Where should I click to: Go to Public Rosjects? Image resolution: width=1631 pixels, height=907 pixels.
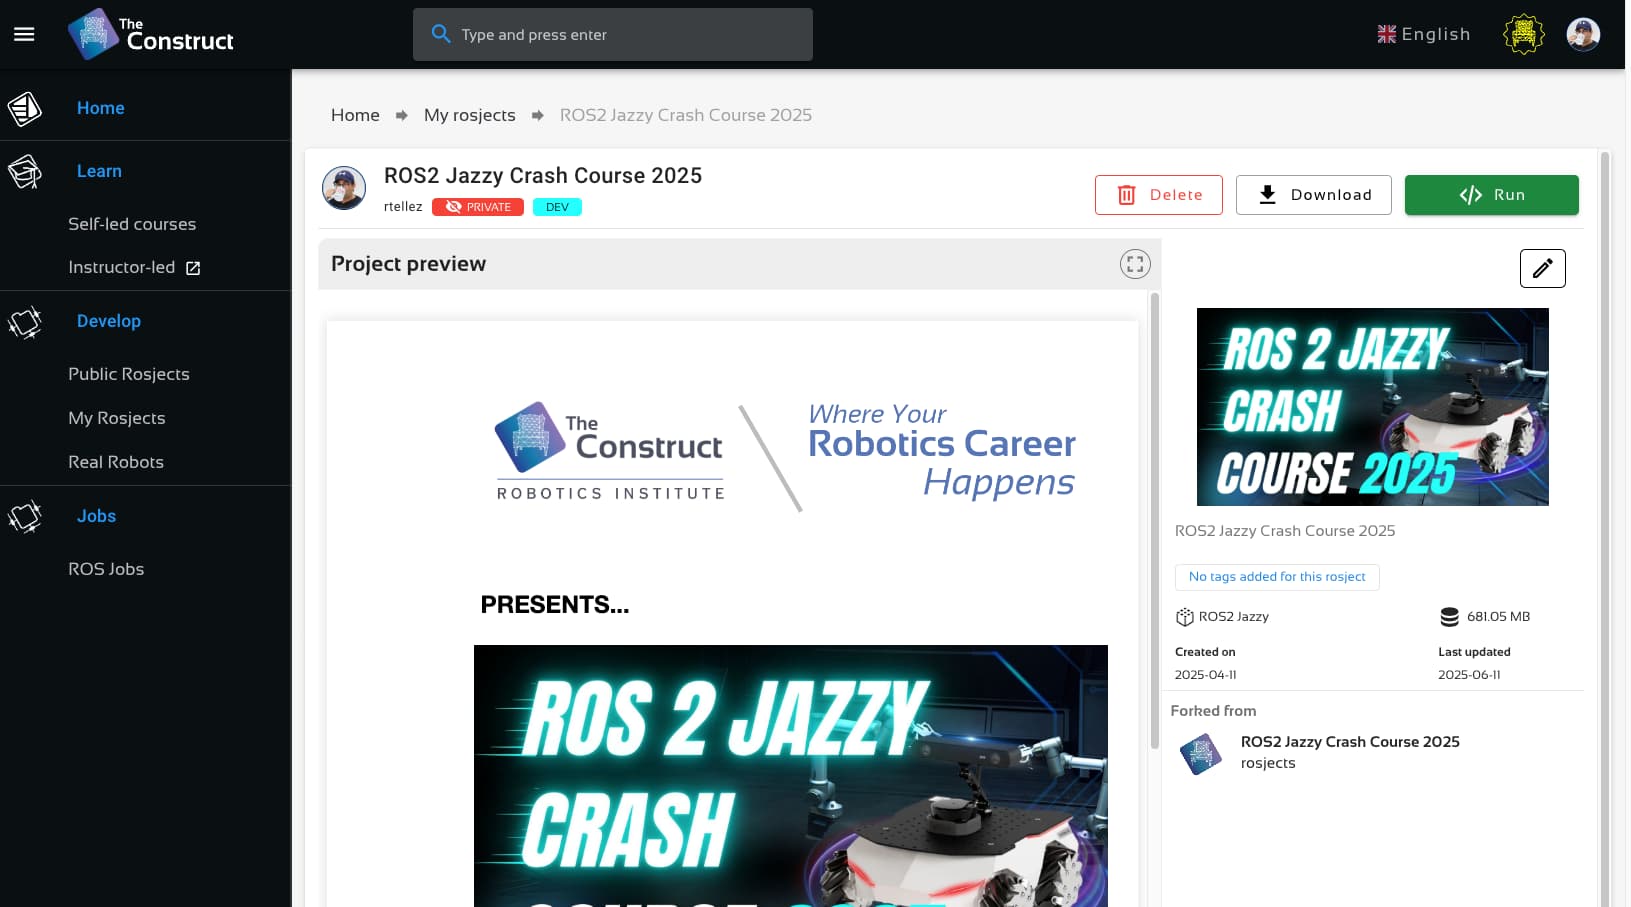tap(129, 374)
